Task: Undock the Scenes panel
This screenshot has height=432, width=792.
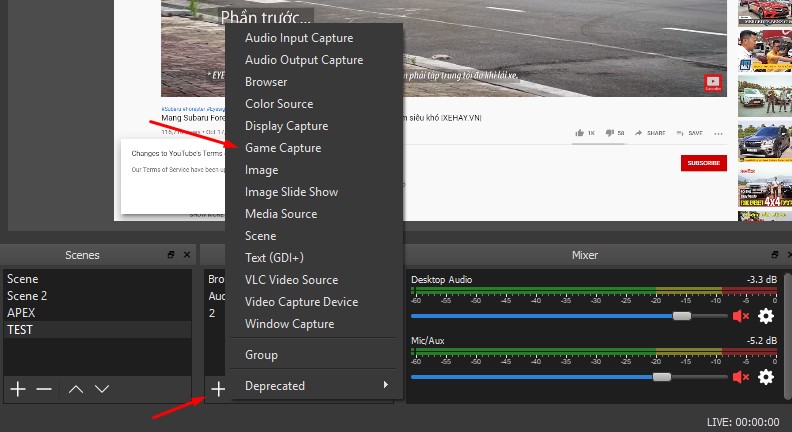Action: coord(171,255)
